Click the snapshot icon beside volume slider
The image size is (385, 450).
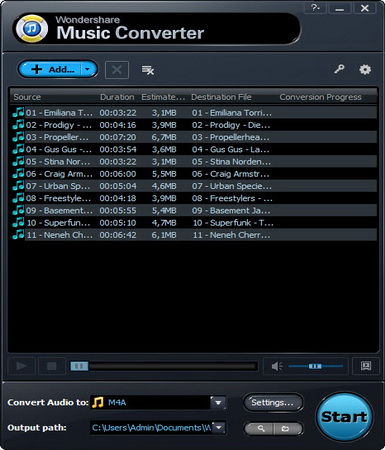click(366, 366)
